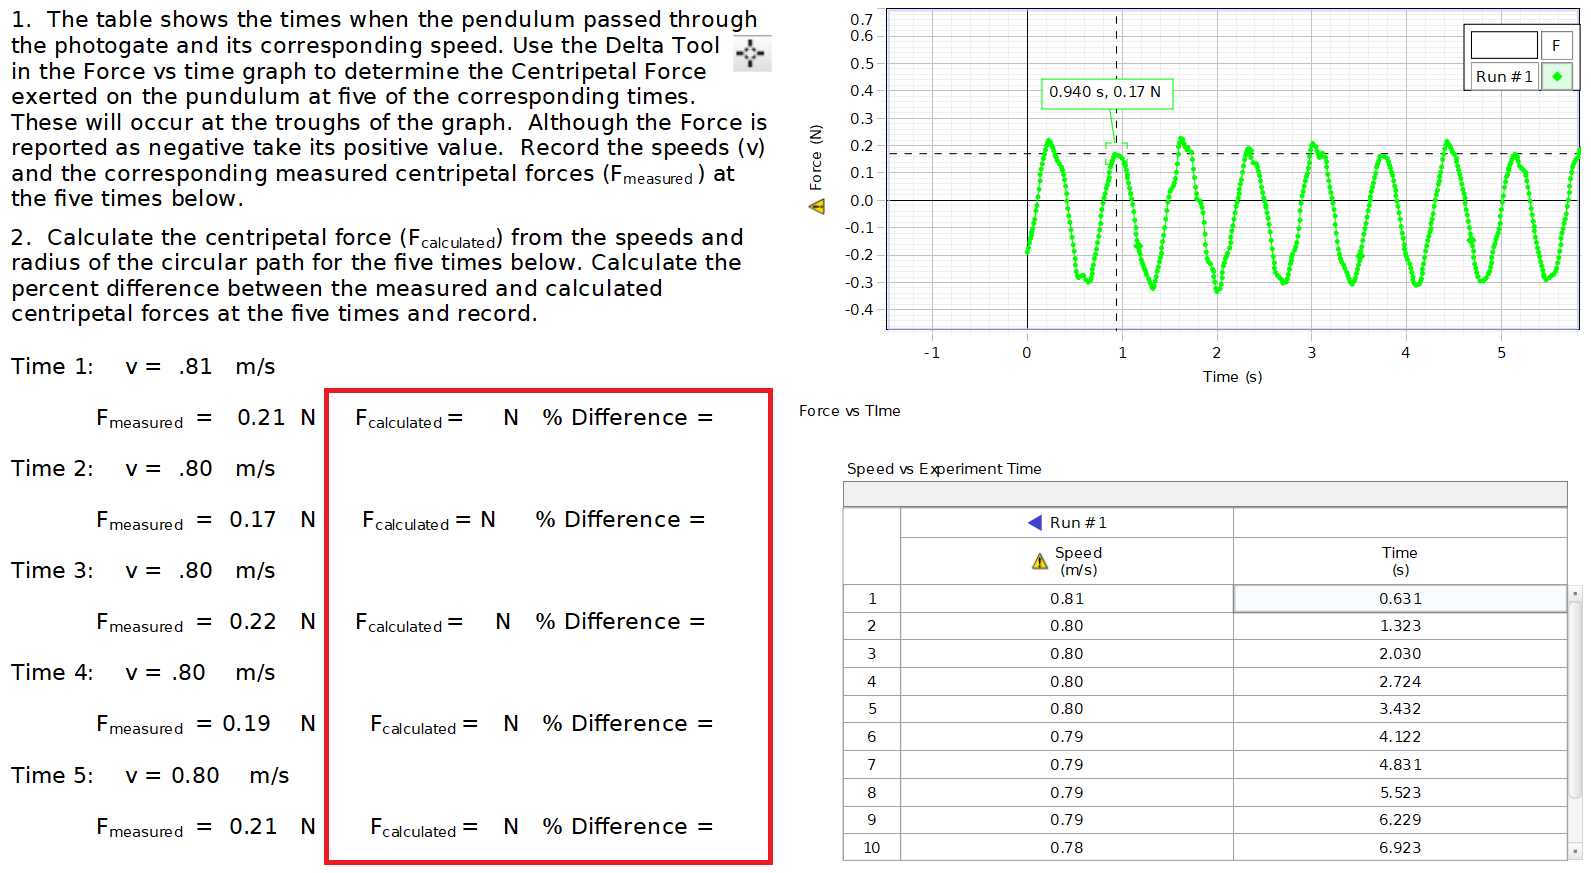The image size is (1591, 873).
Task: Click row number 5 in the data table
Action: tap(872, 709)
